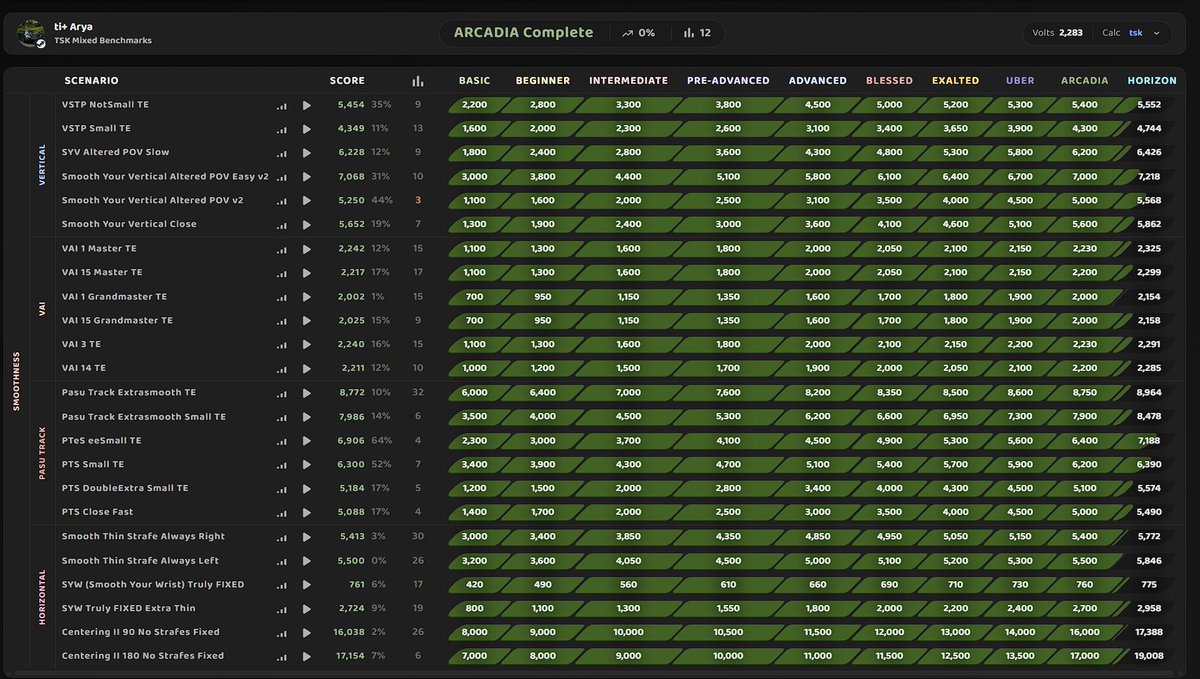The height and width of the screenshot is (679, 1200).
Task: Click the horizon value 5,552
Action: [1150, 105]
